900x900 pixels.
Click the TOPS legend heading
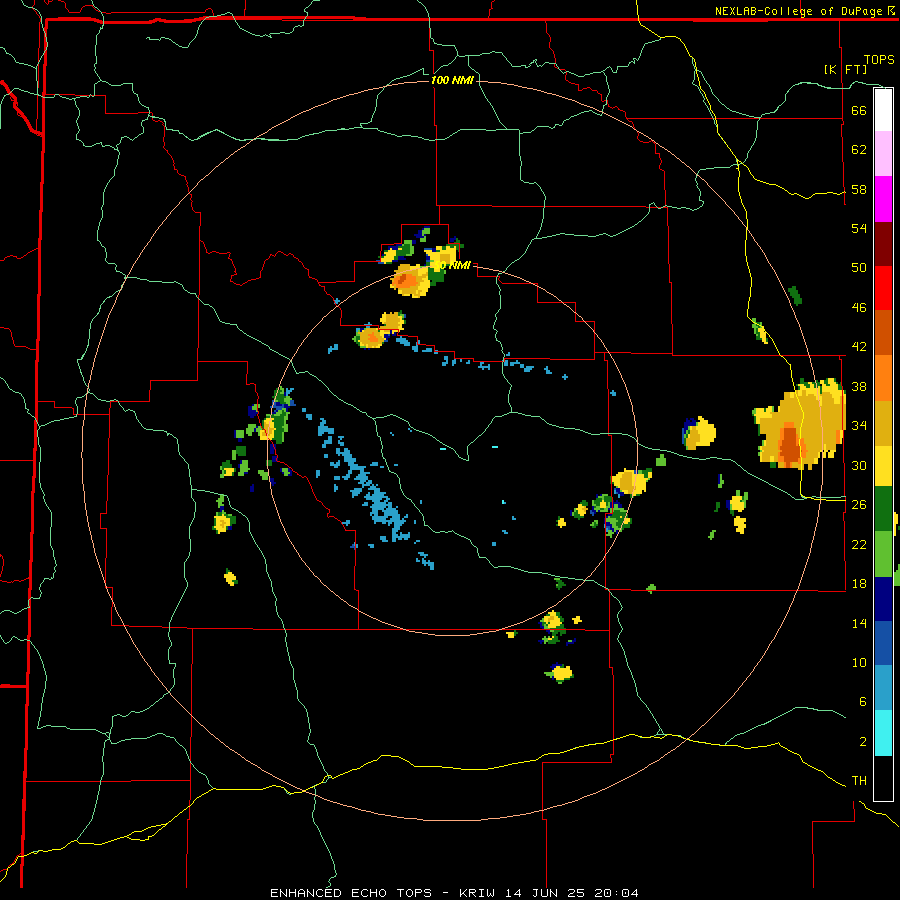coord(879,59)
